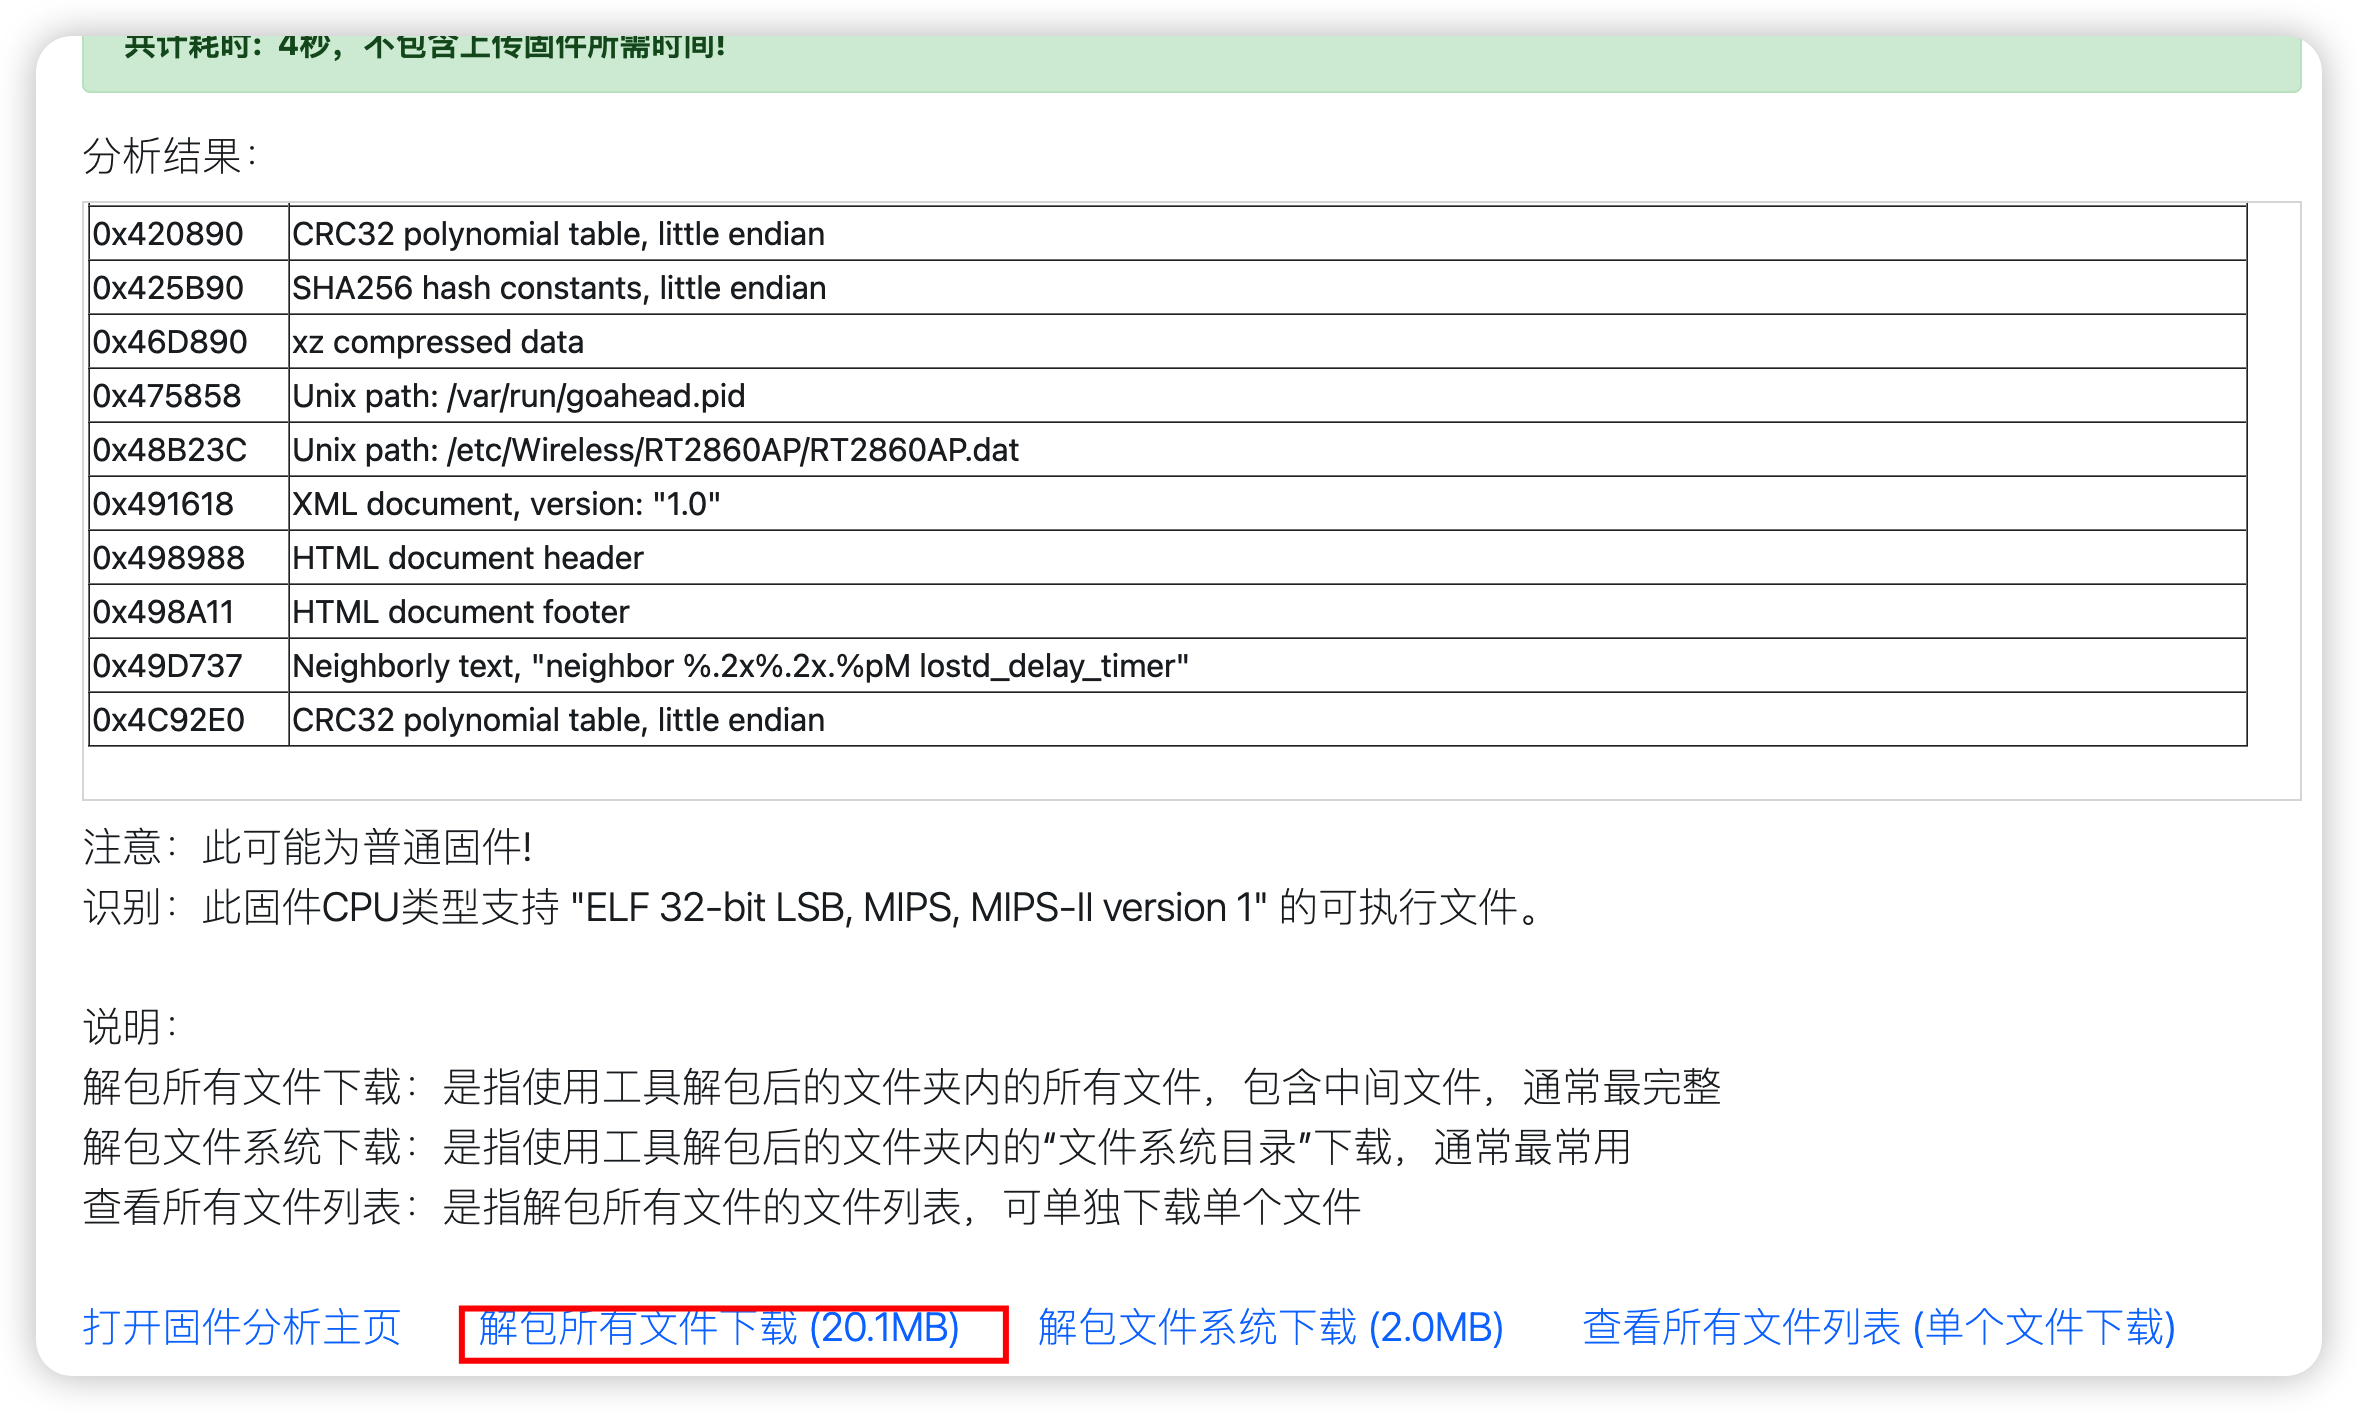Select the RT2860AP.dat Unix path row
This screenshot has height=1412, width=2358.
[1168, 450]
